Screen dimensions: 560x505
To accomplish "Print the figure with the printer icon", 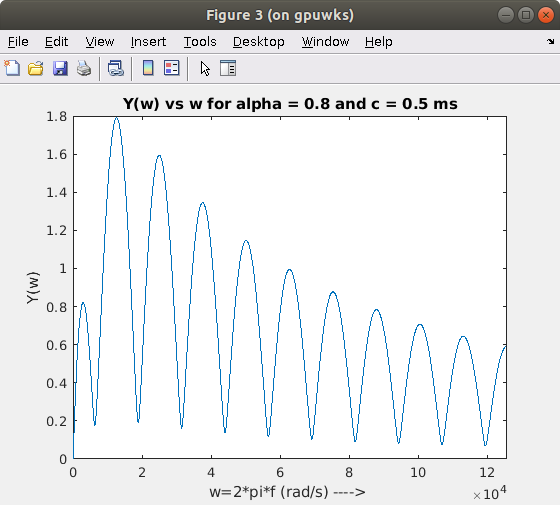I will coord(84,68).
